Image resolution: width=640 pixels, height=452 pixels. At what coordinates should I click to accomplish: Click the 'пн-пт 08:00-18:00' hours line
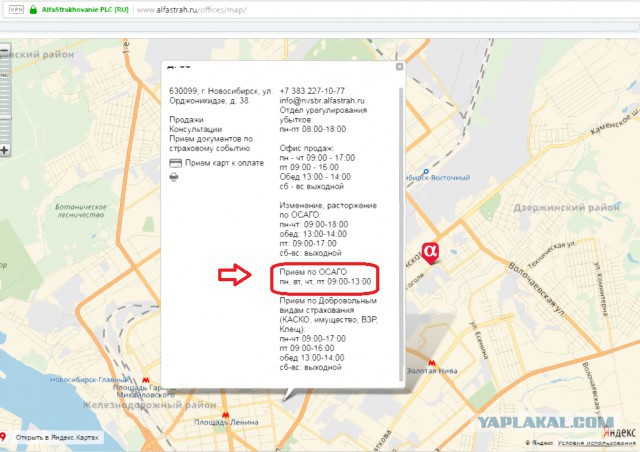point(313,129)
